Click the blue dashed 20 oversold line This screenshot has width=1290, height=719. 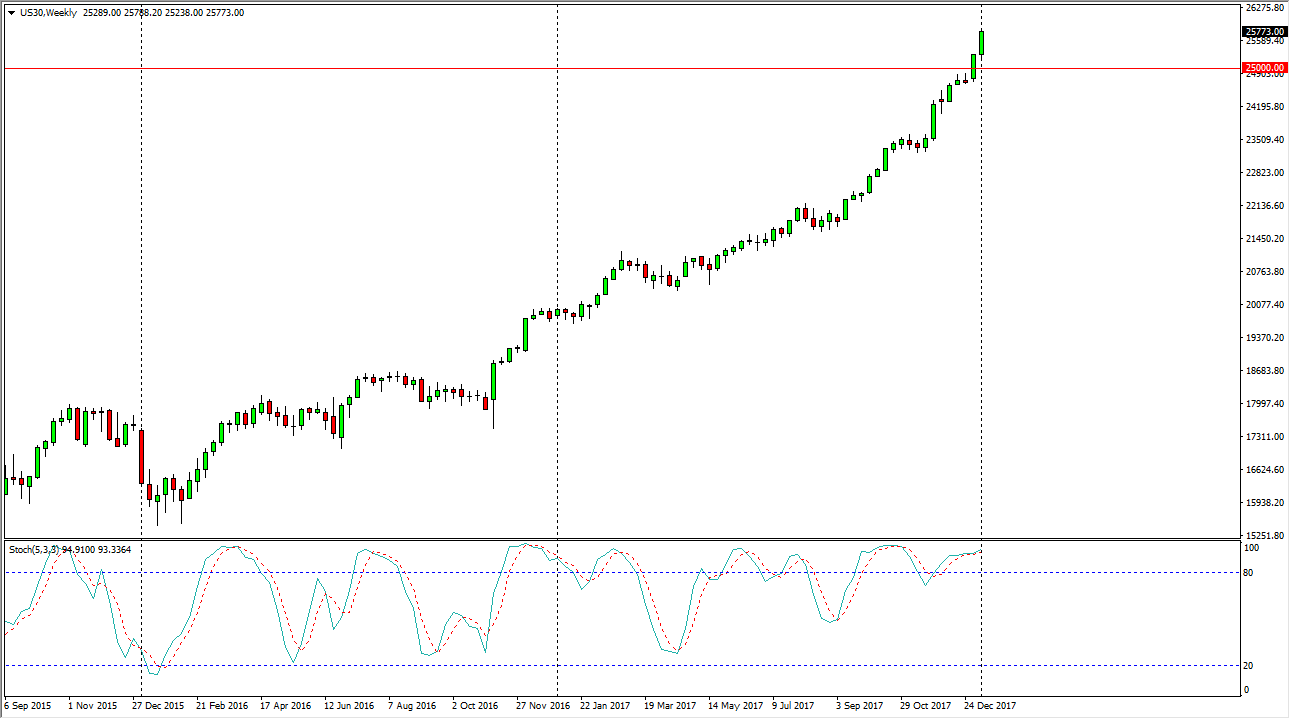(x=600, y=665)
